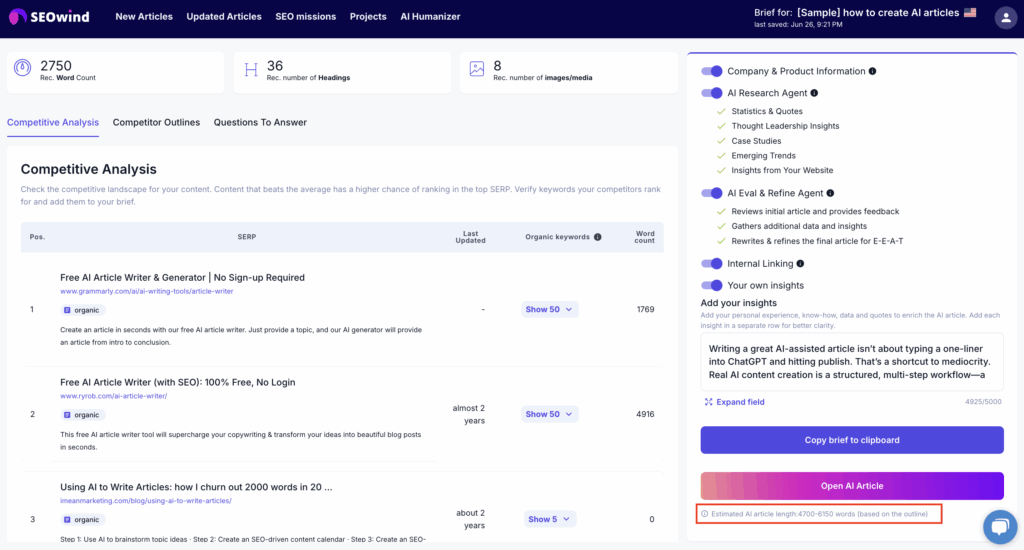Open the user profile avatar icon
1024x550 pixels.
pyautogui.click(x=1005, y=17)
